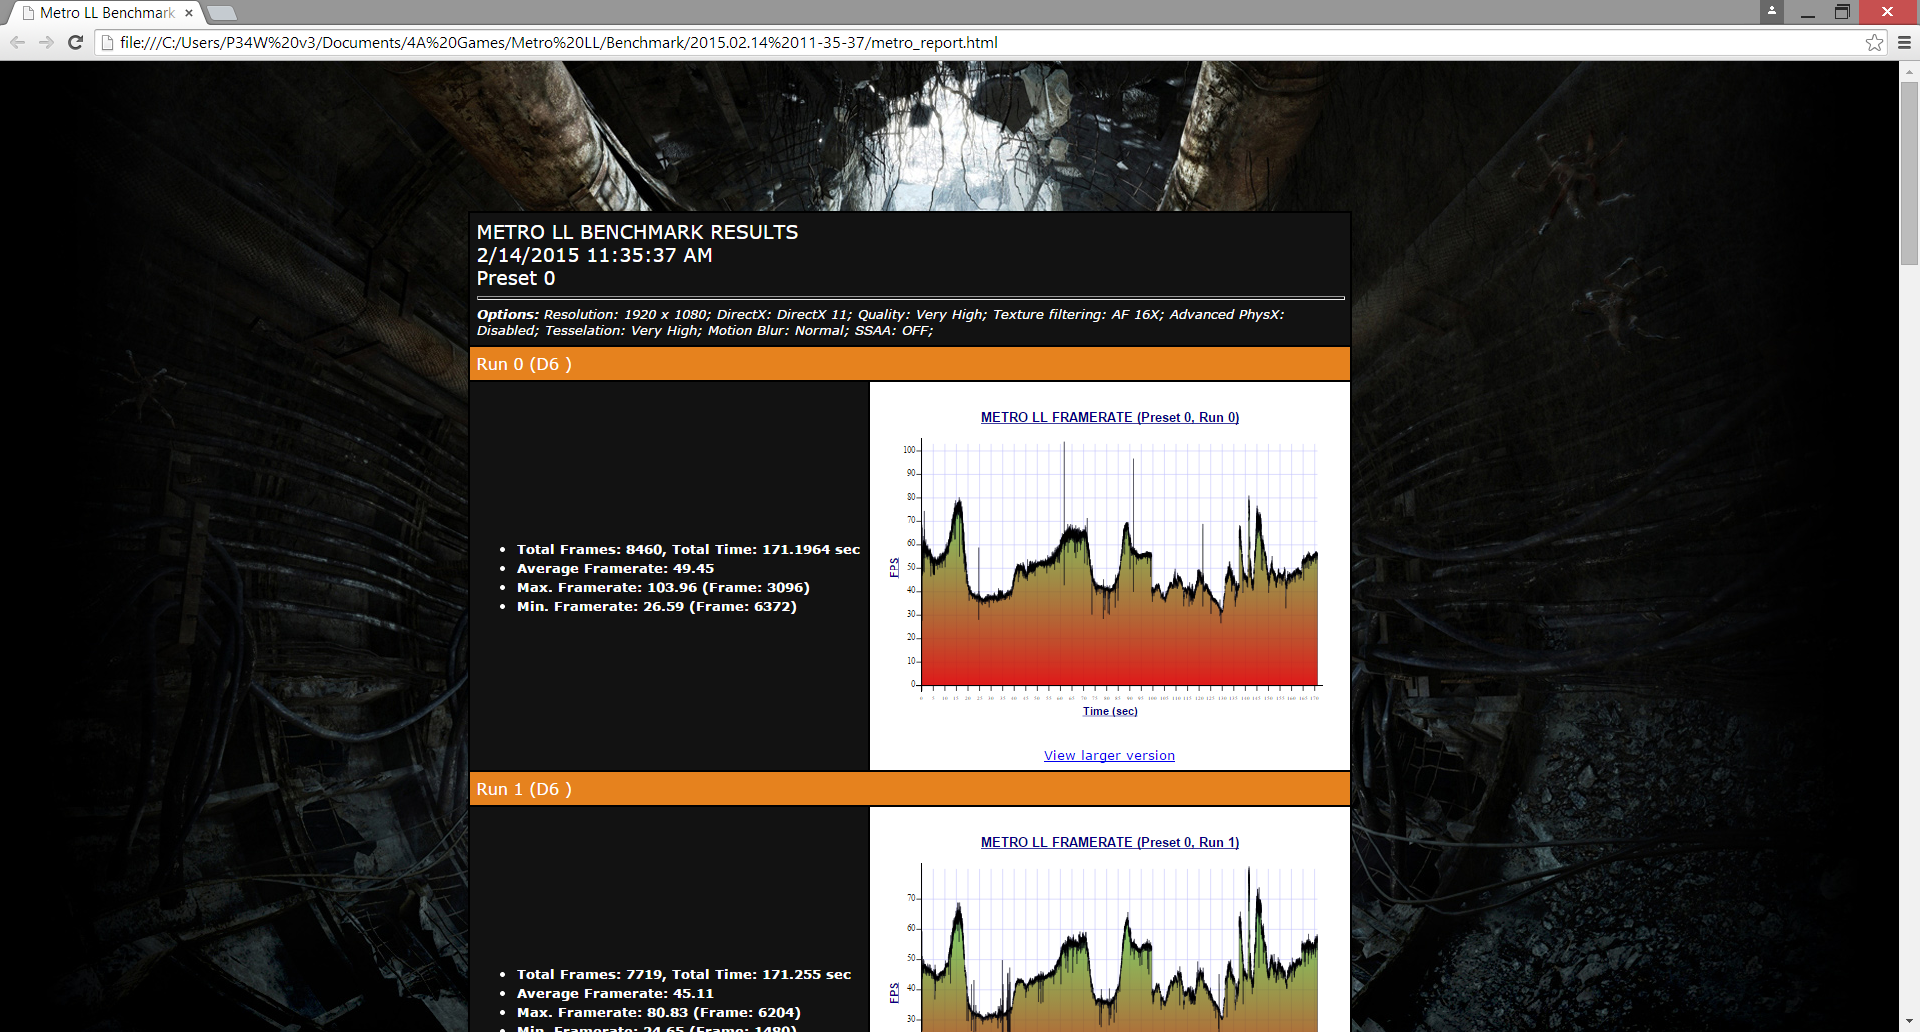
Task: Reload the metro_report page
Action: tap(75, 42)
